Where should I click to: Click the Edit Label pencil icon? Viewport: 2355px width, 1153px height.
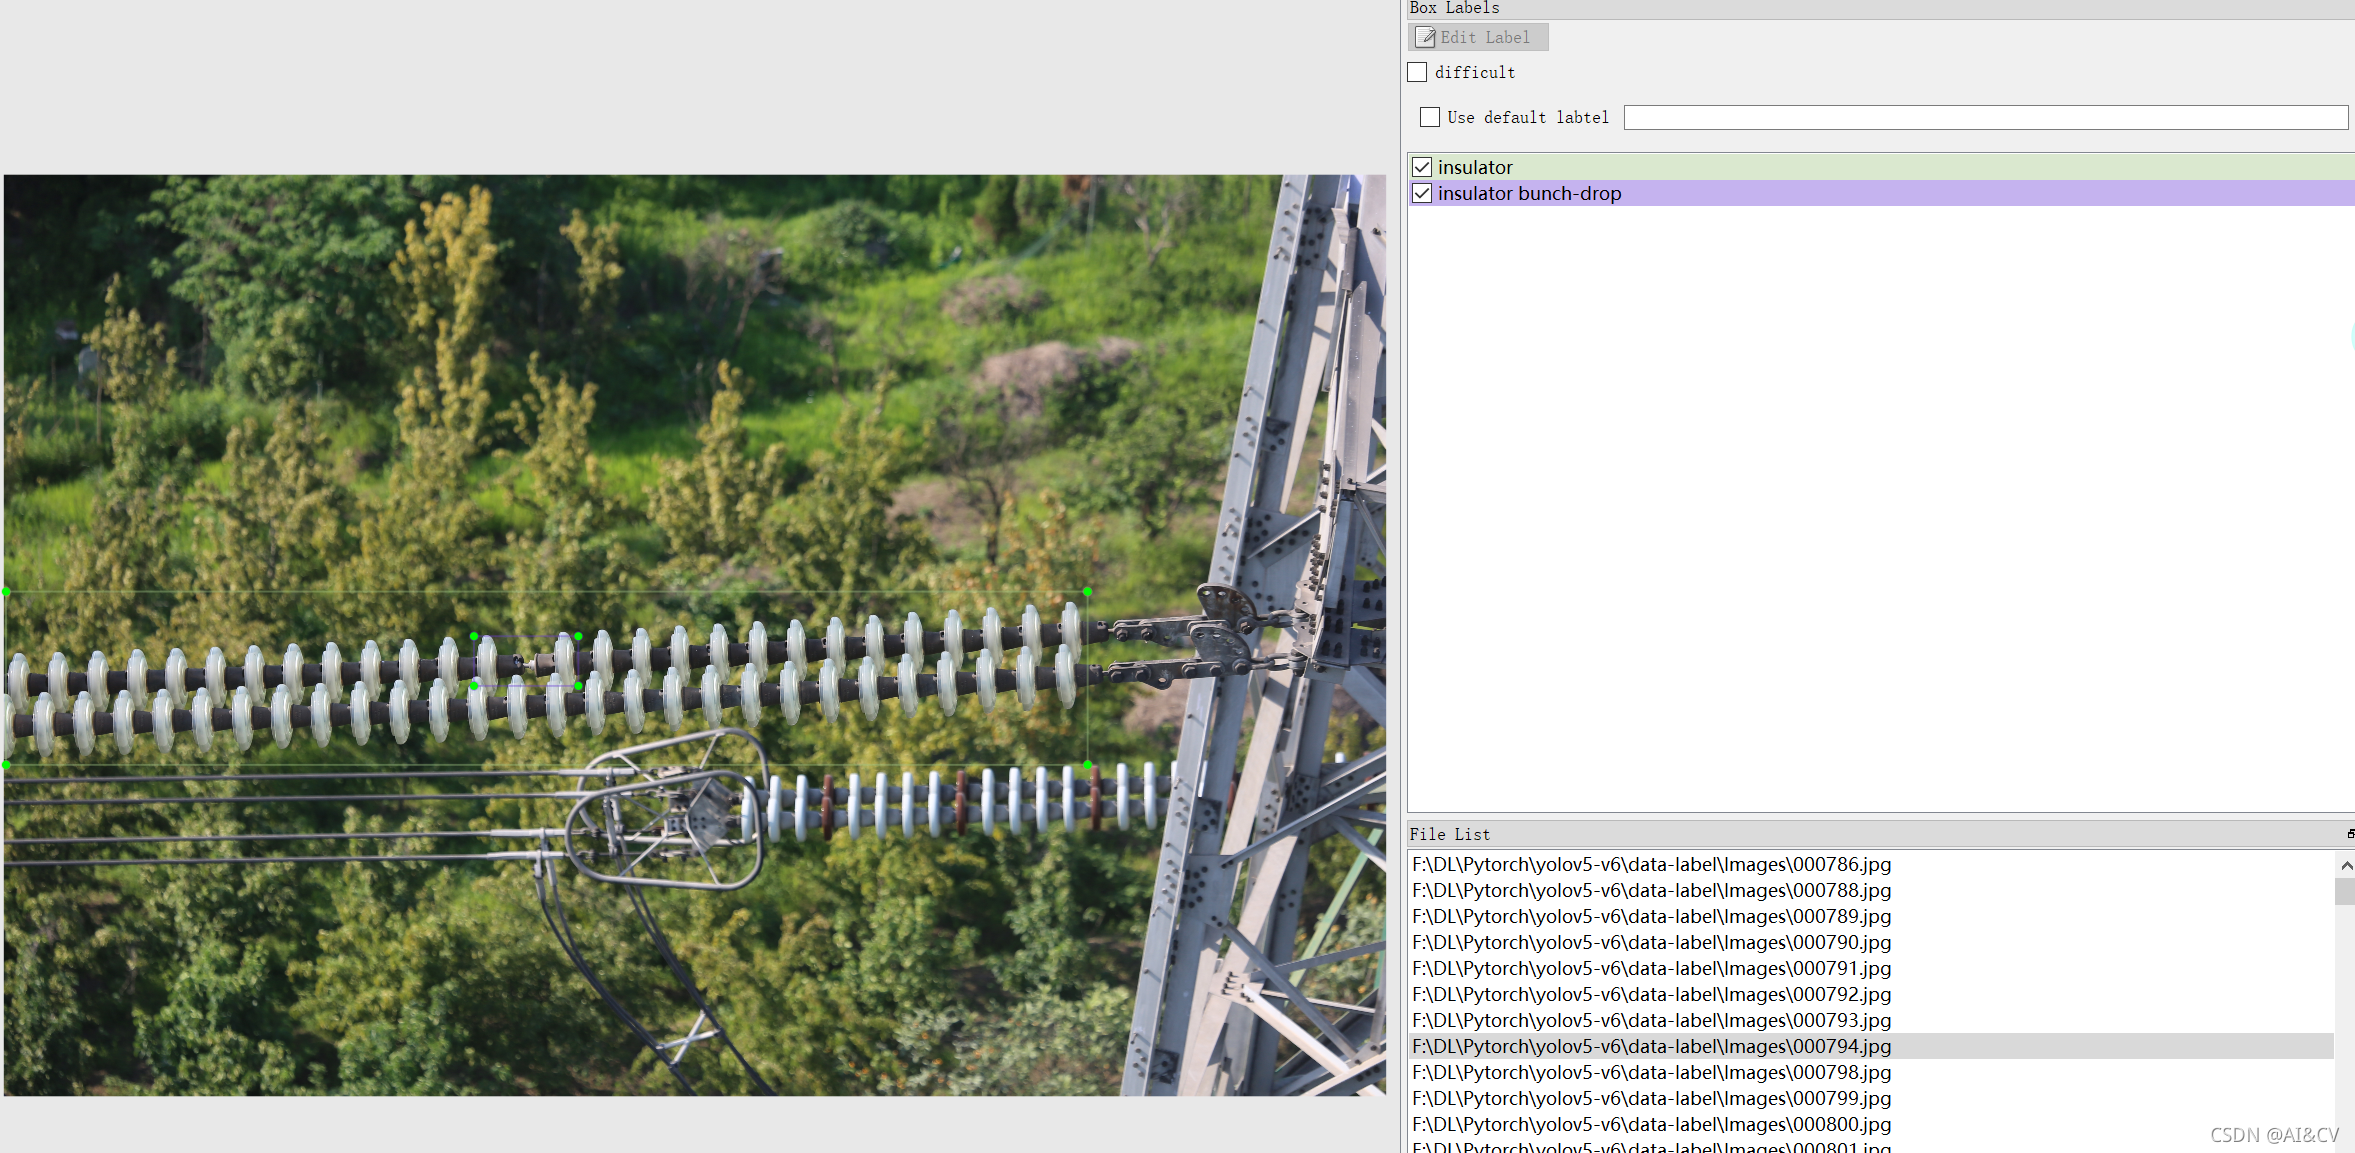tap(1425, 37)
